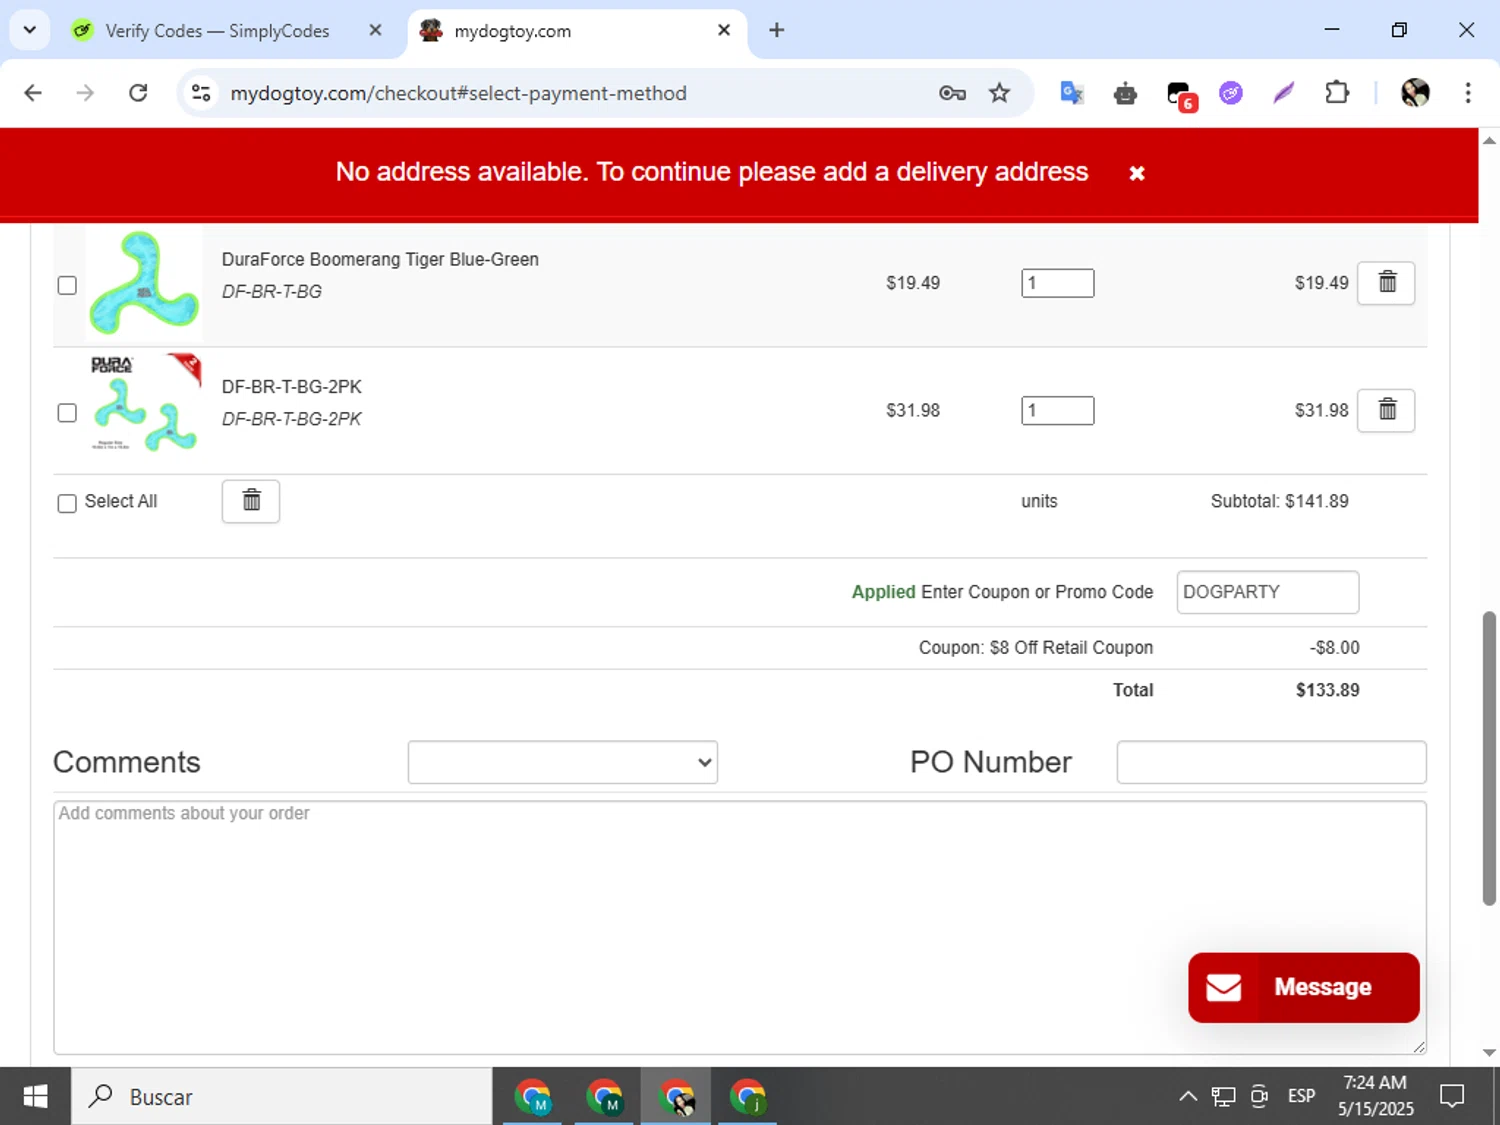Viewport: 1500px width, 1125px height.
Task: Open the tab search dropdown arrow
Action: pos(30,30)
